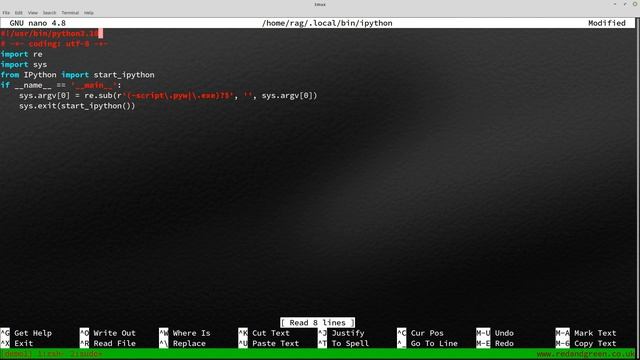This screenshot has height=360, width=640.
Task: Click the 'Justify' shortcut label
Action: click(x=348, y=333)
